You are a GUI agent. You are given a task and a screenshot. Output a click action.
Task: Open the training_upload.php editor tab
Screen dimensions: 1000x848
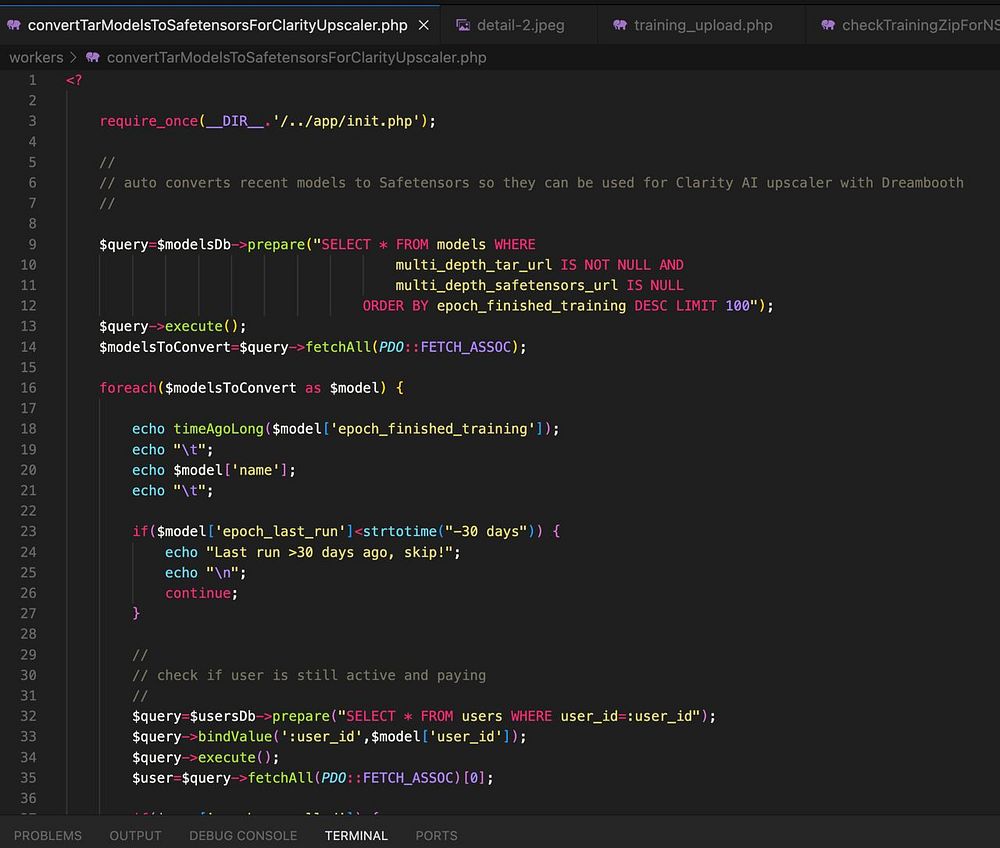pyautogui.click(x=702, y=25)
